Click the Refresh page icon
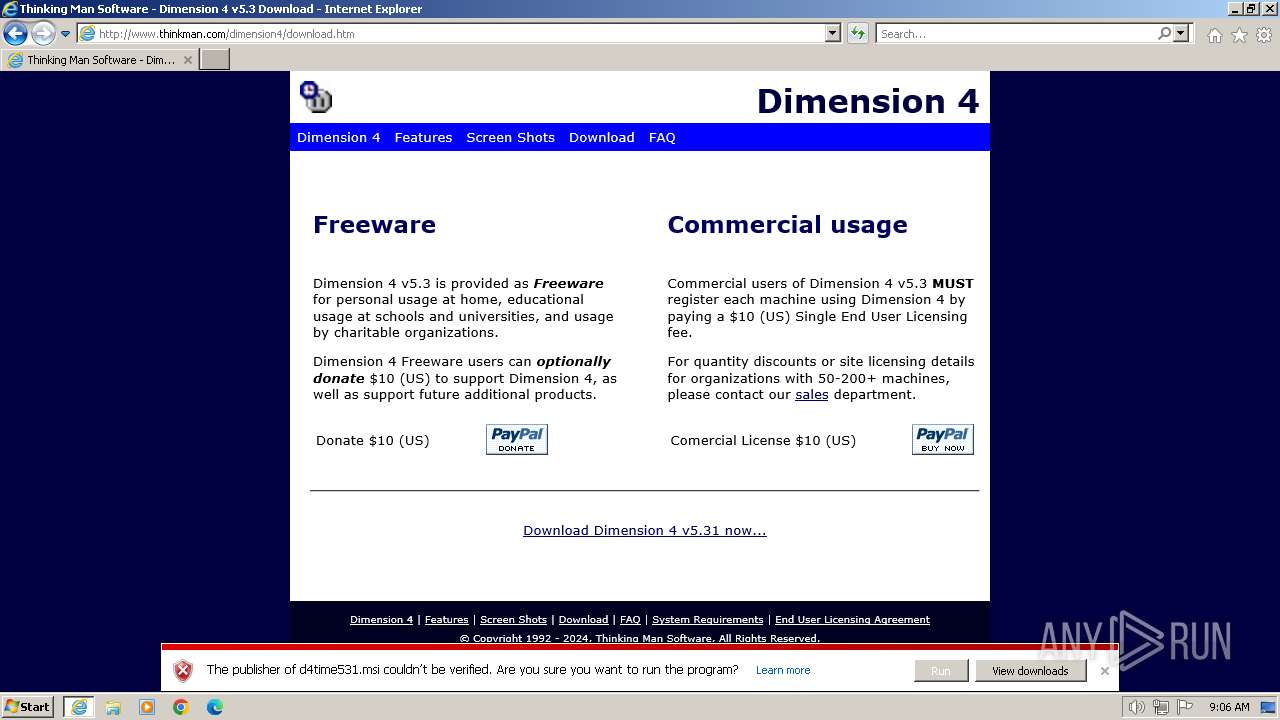The width and height of the screenshot is (1280, 720). pyautogui.click(x=858, y=33)
